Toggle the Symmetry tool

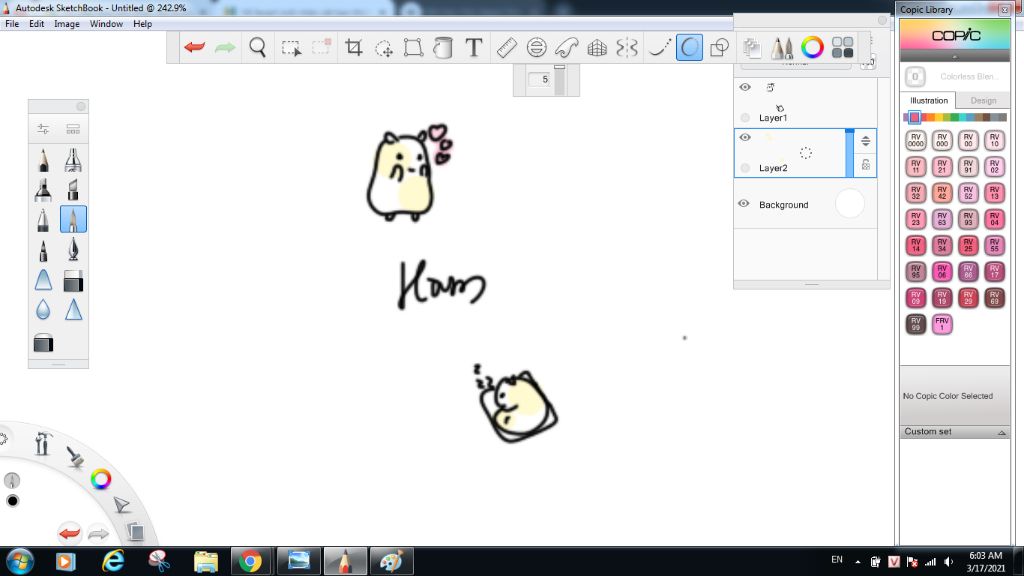pos(627,47)
